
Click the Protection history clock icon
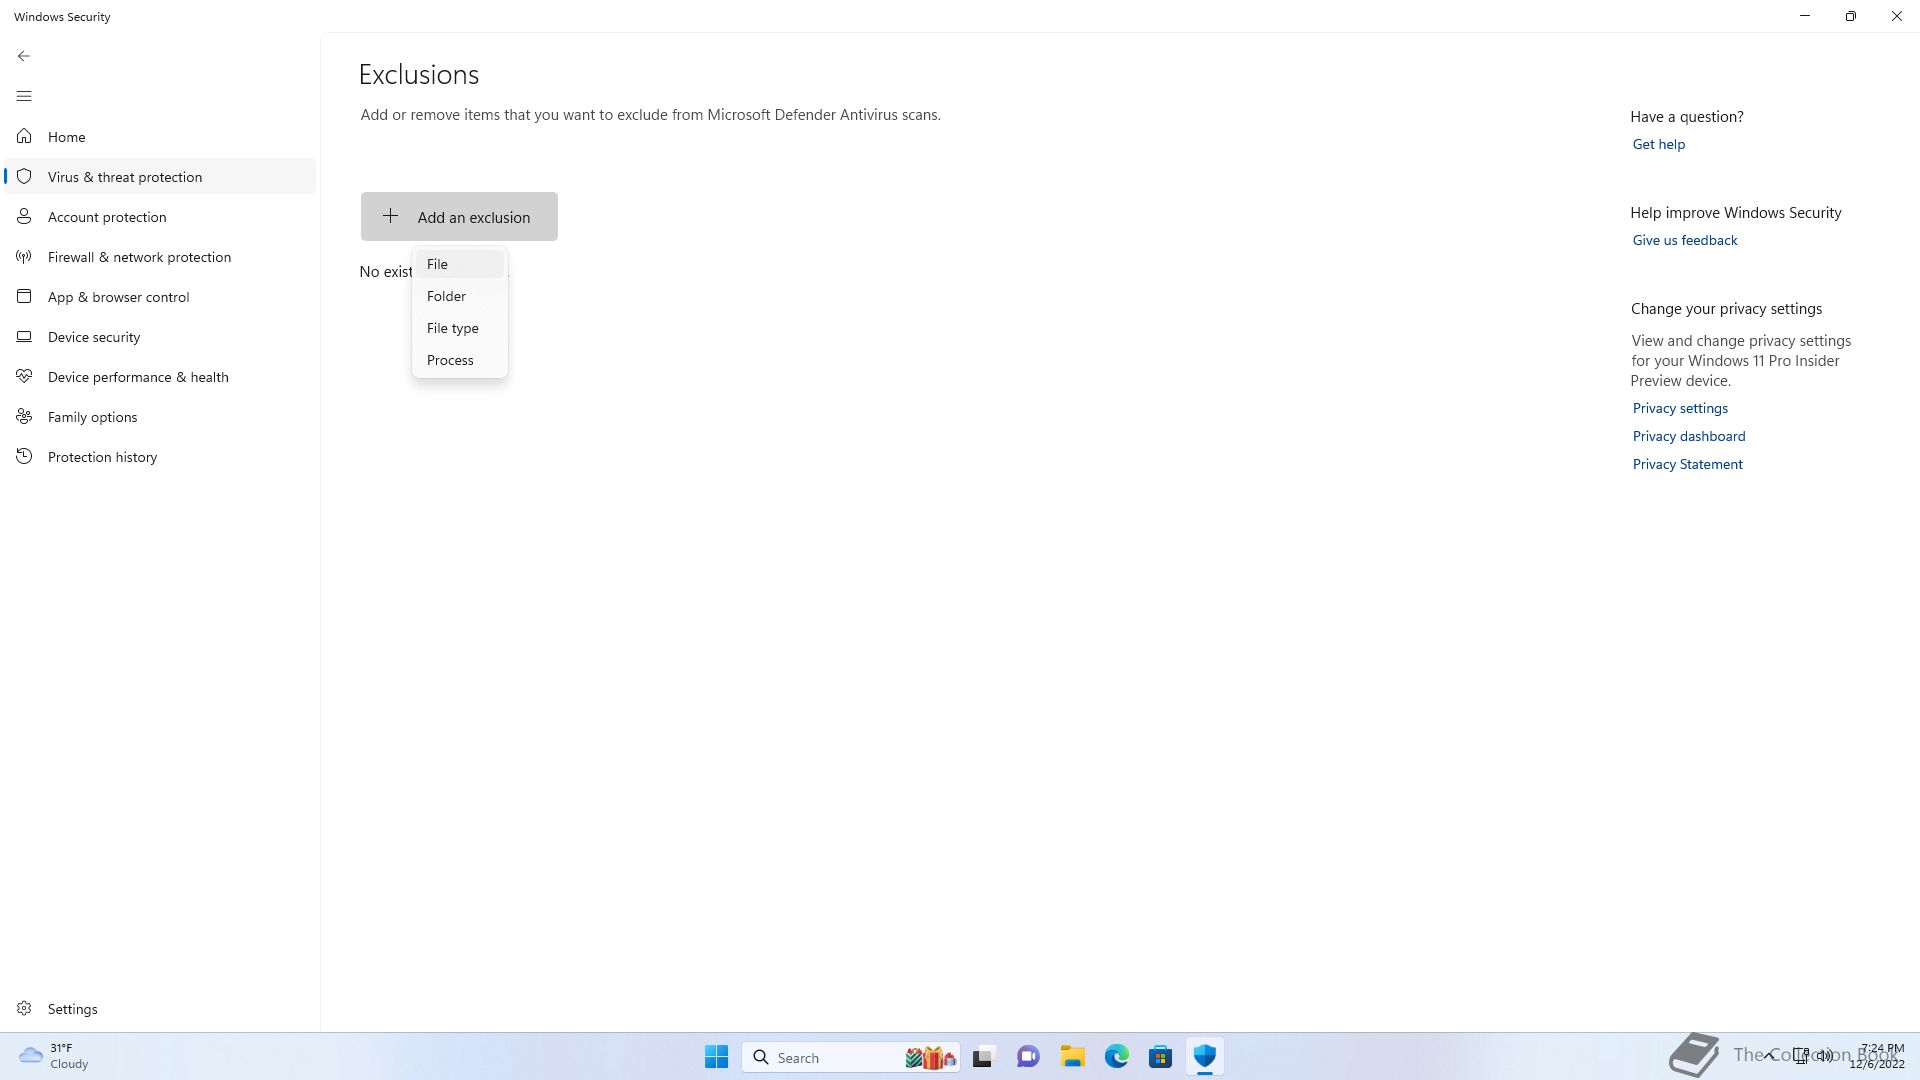[x=24, y=456]
